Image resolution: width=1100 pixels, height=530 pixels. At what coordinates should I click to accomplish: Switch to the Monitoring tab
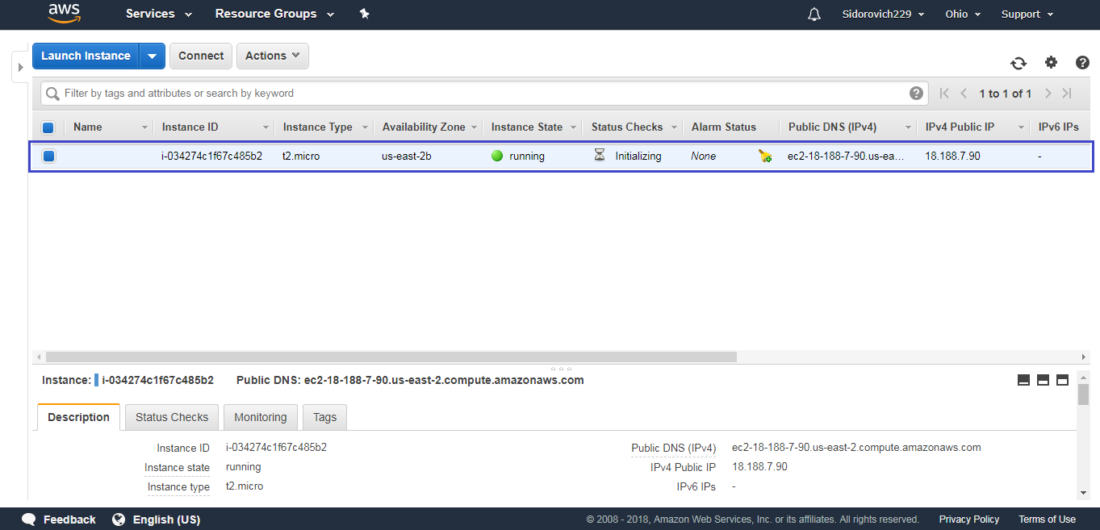260,417
